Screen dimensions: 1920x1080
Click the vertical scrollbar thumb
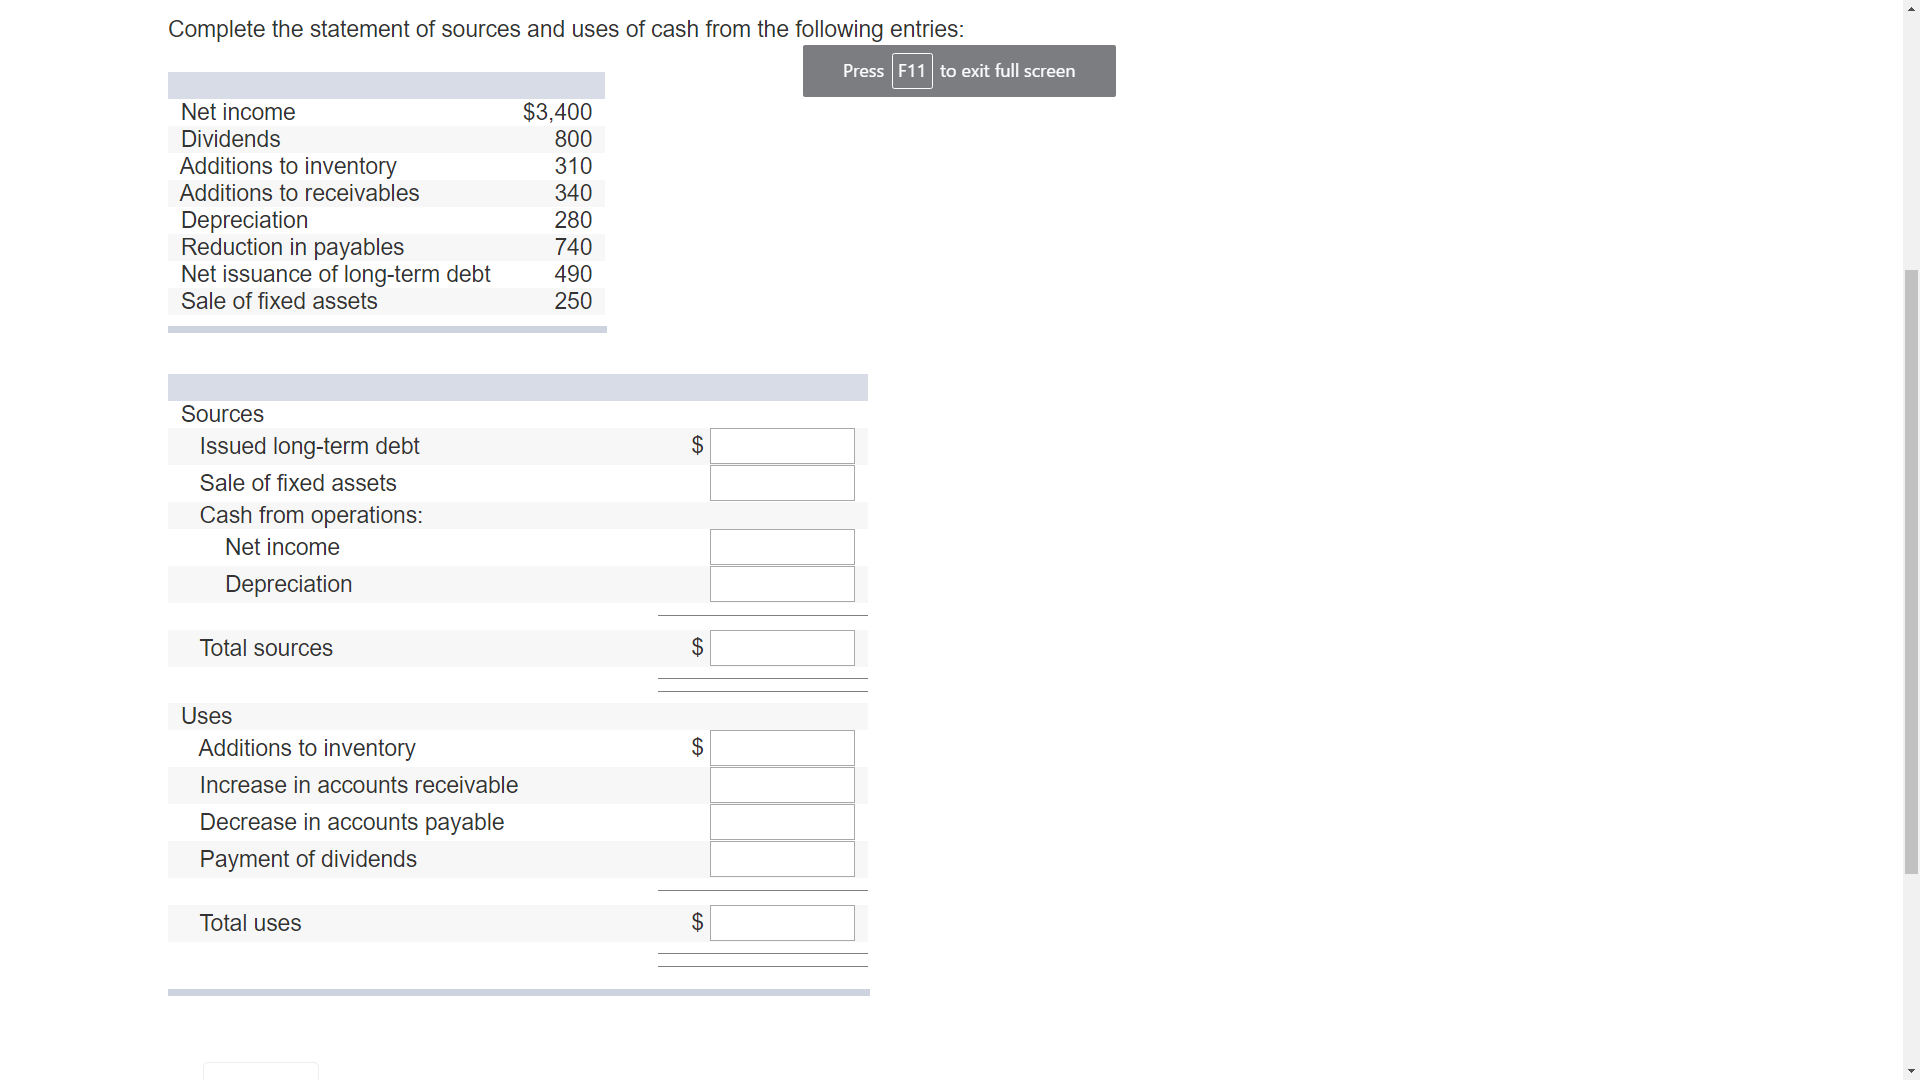point(1910,570)
